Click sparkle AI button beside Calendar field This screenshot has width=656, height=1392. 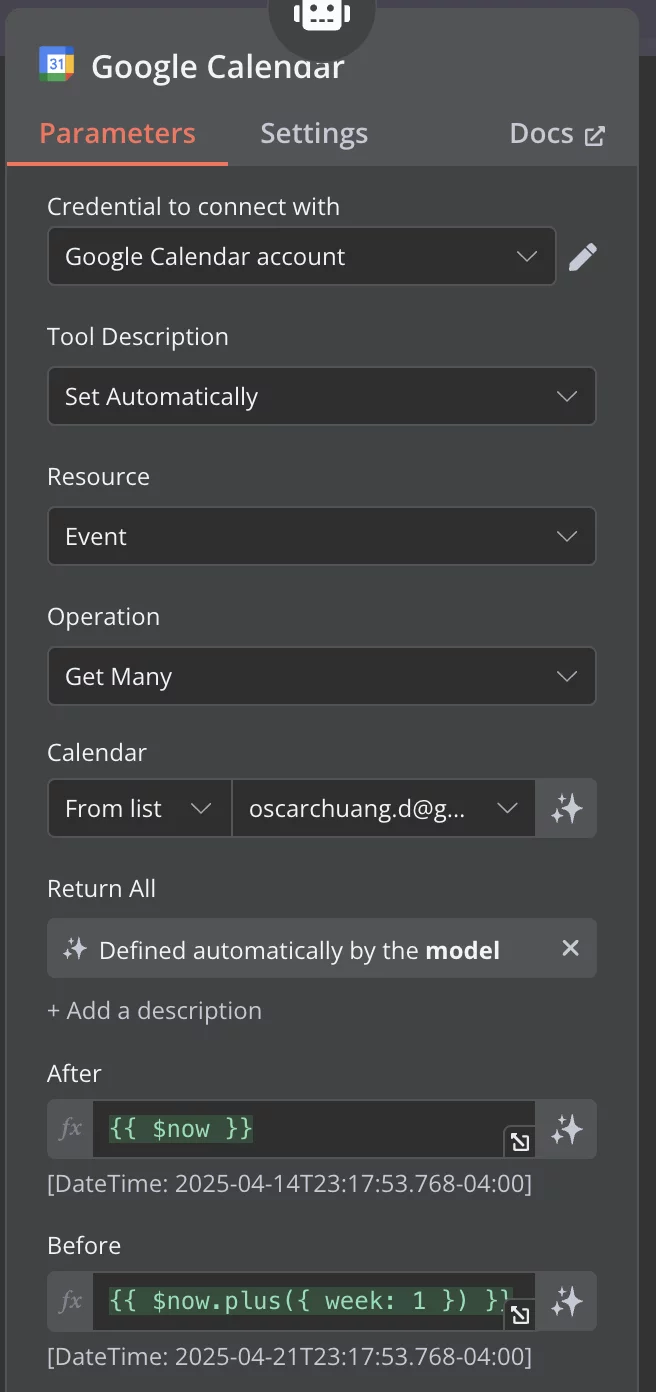click(566, 808)
